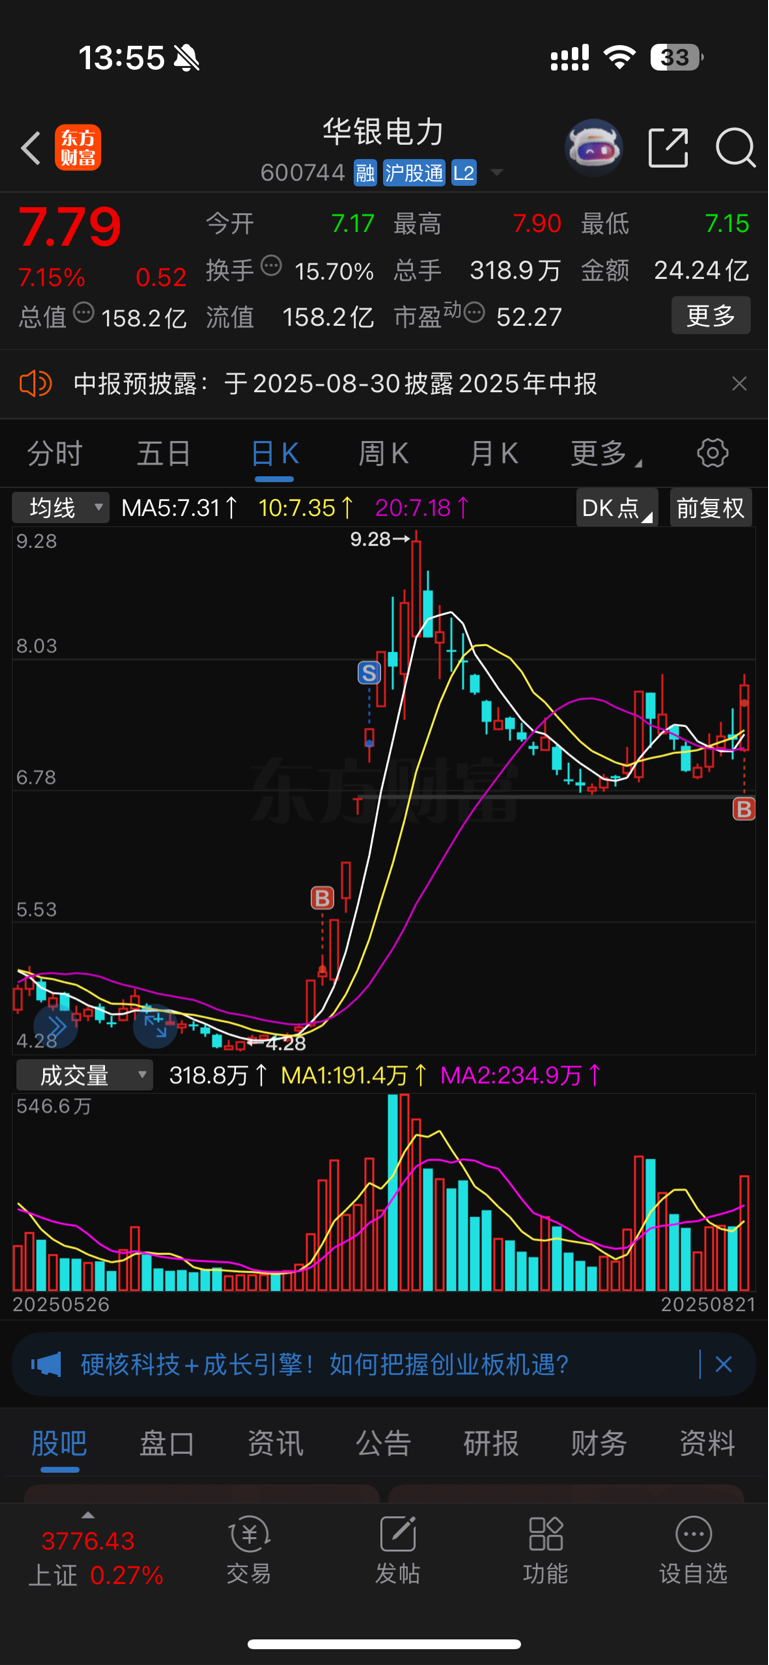Switch to the 盘口 tab
Viewport: 769px width, 1665px height.
[167, 1444]
